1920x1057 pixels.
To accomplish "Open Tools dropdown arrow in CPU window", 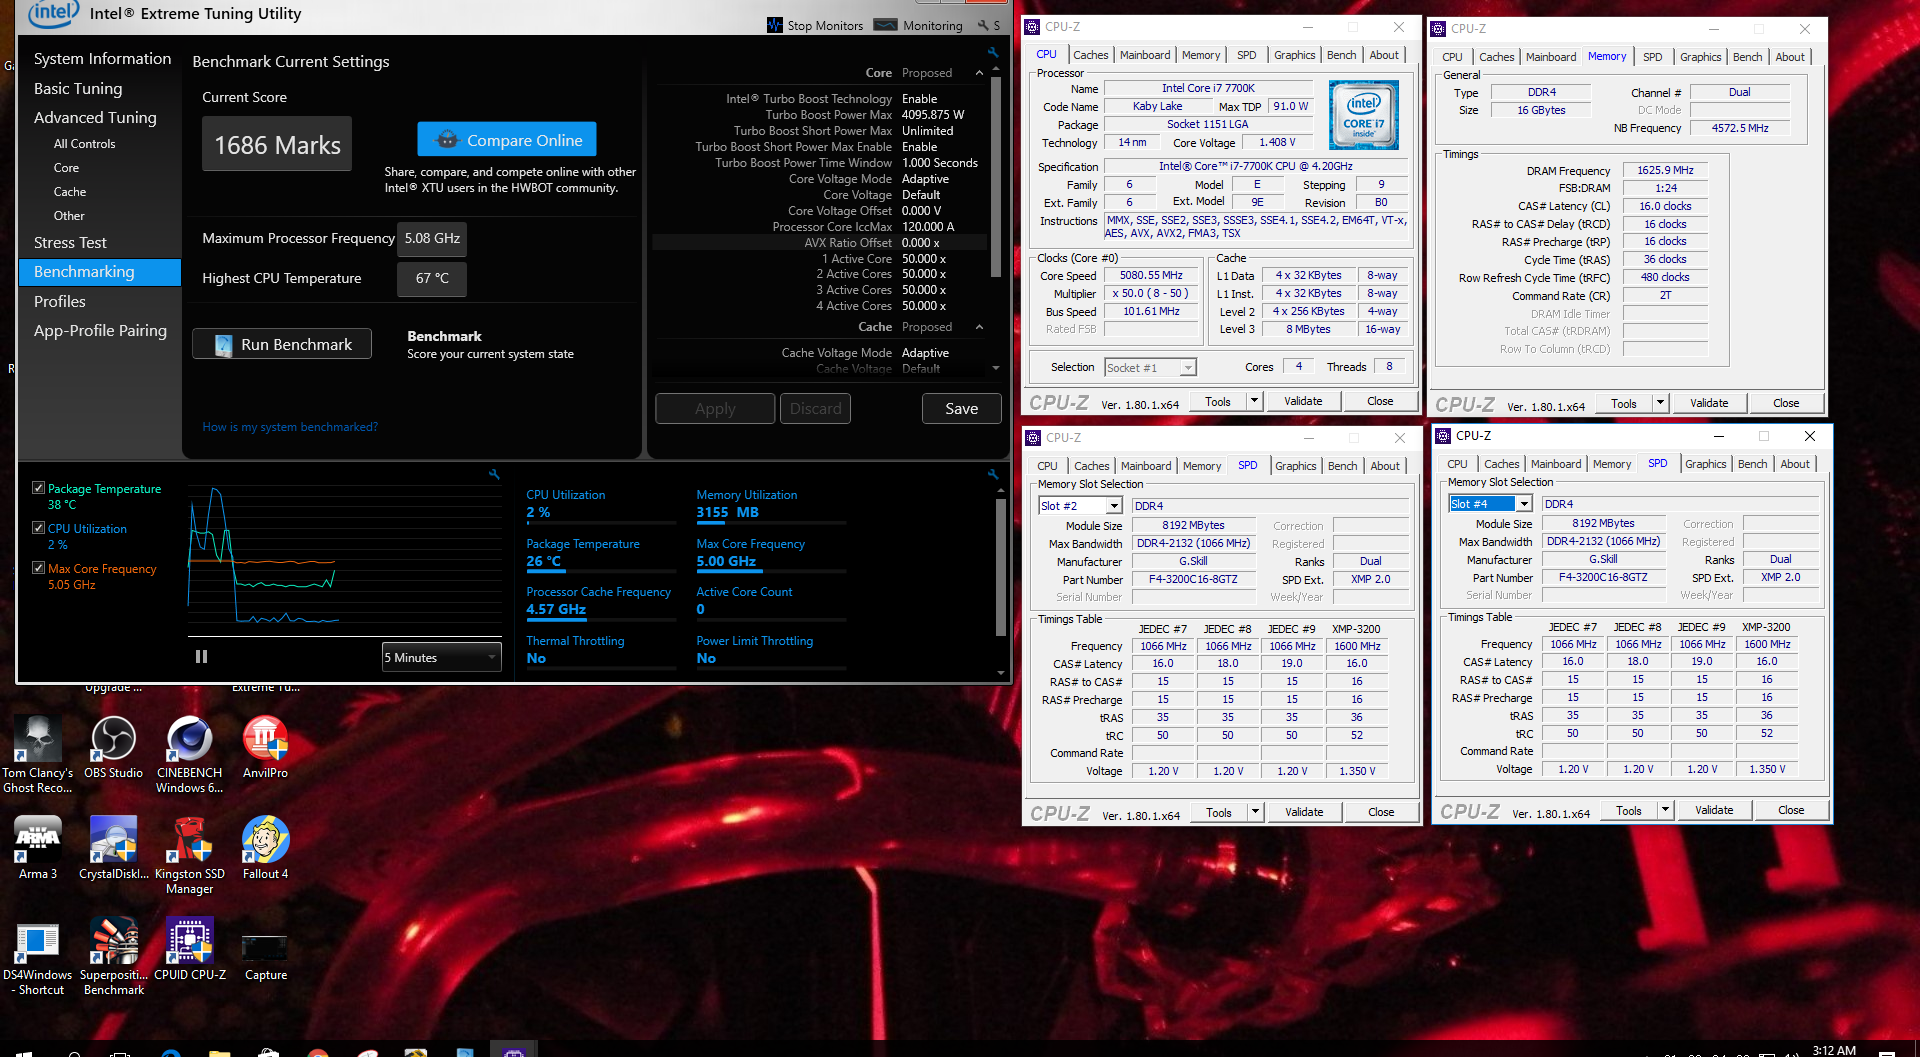I will click(1254, 401).
